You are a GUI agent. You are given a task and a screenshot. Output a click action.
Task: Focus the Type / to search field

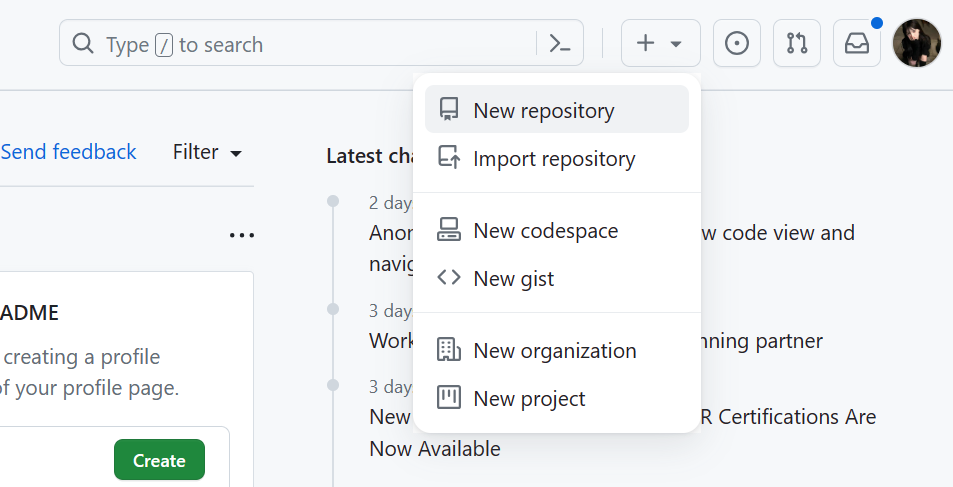point(300,45)
